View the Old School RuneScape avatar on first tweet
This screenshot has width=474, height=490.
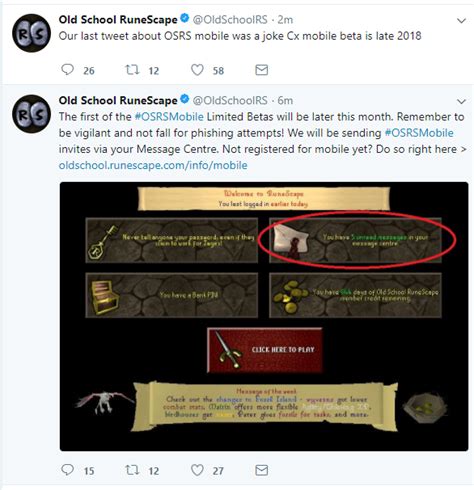pyautogui.click(x=31, y=33)
